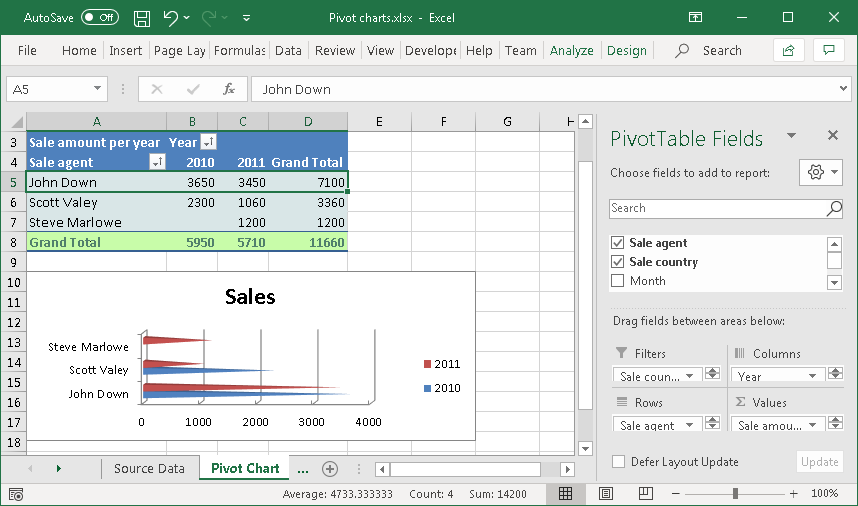Viewport: 858px width, 506px height.
Task: Toggle the AutoSave switch
Action: 99,18
